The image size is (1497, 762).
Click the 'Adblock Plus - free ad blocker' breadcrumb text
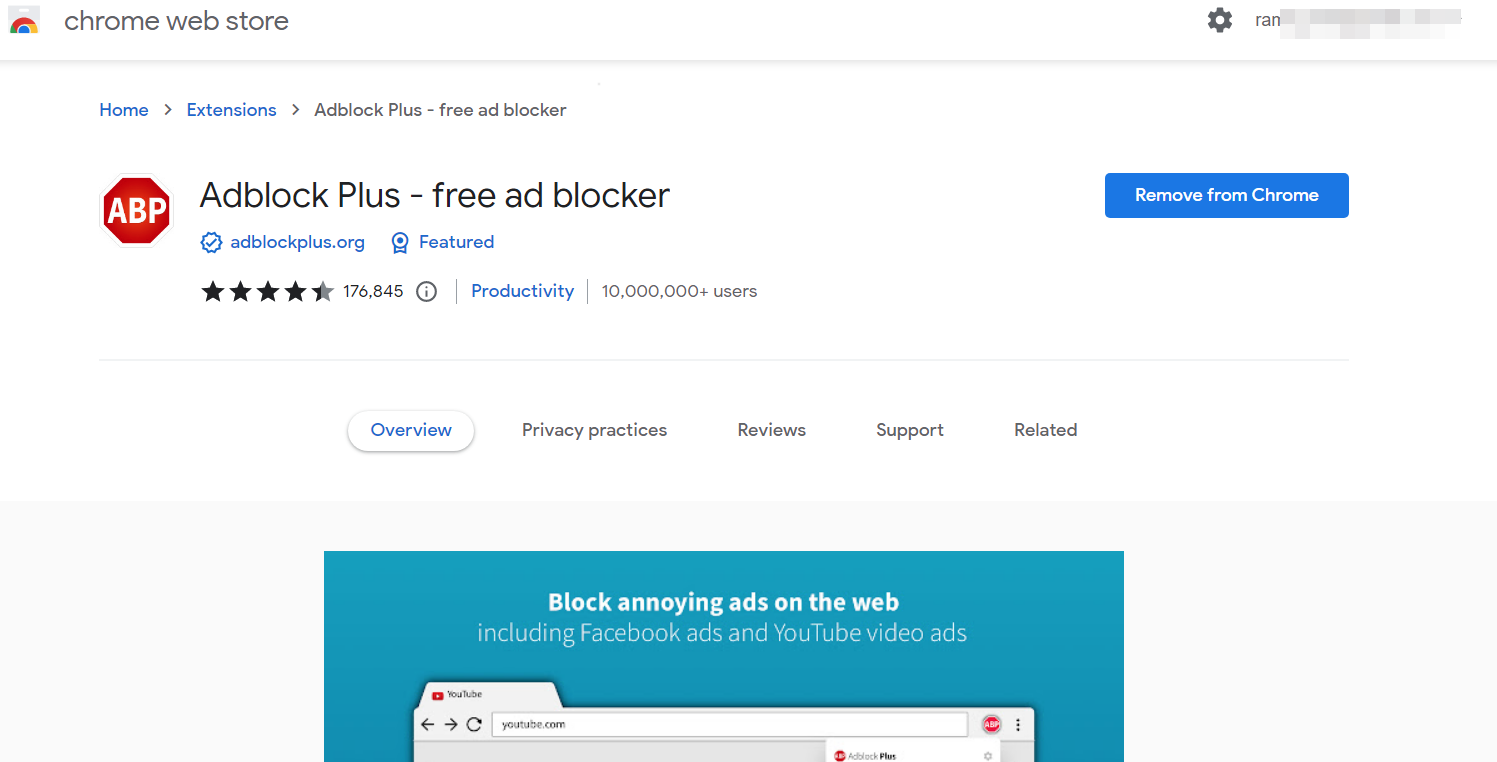coord(440,110)
